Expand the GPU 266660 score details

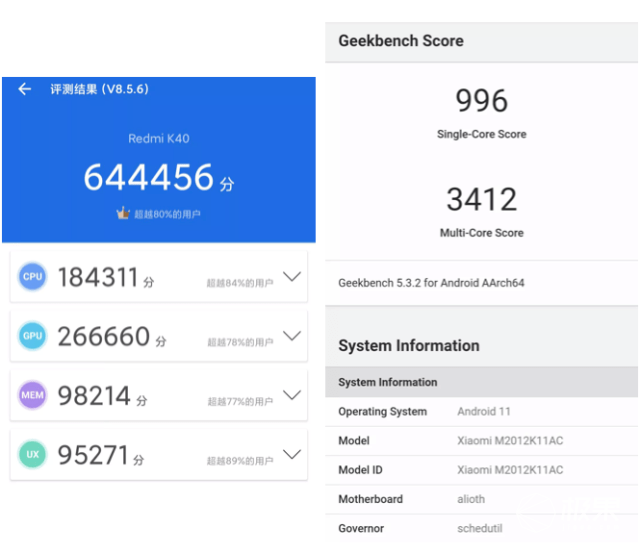click(x=292, y=335)
